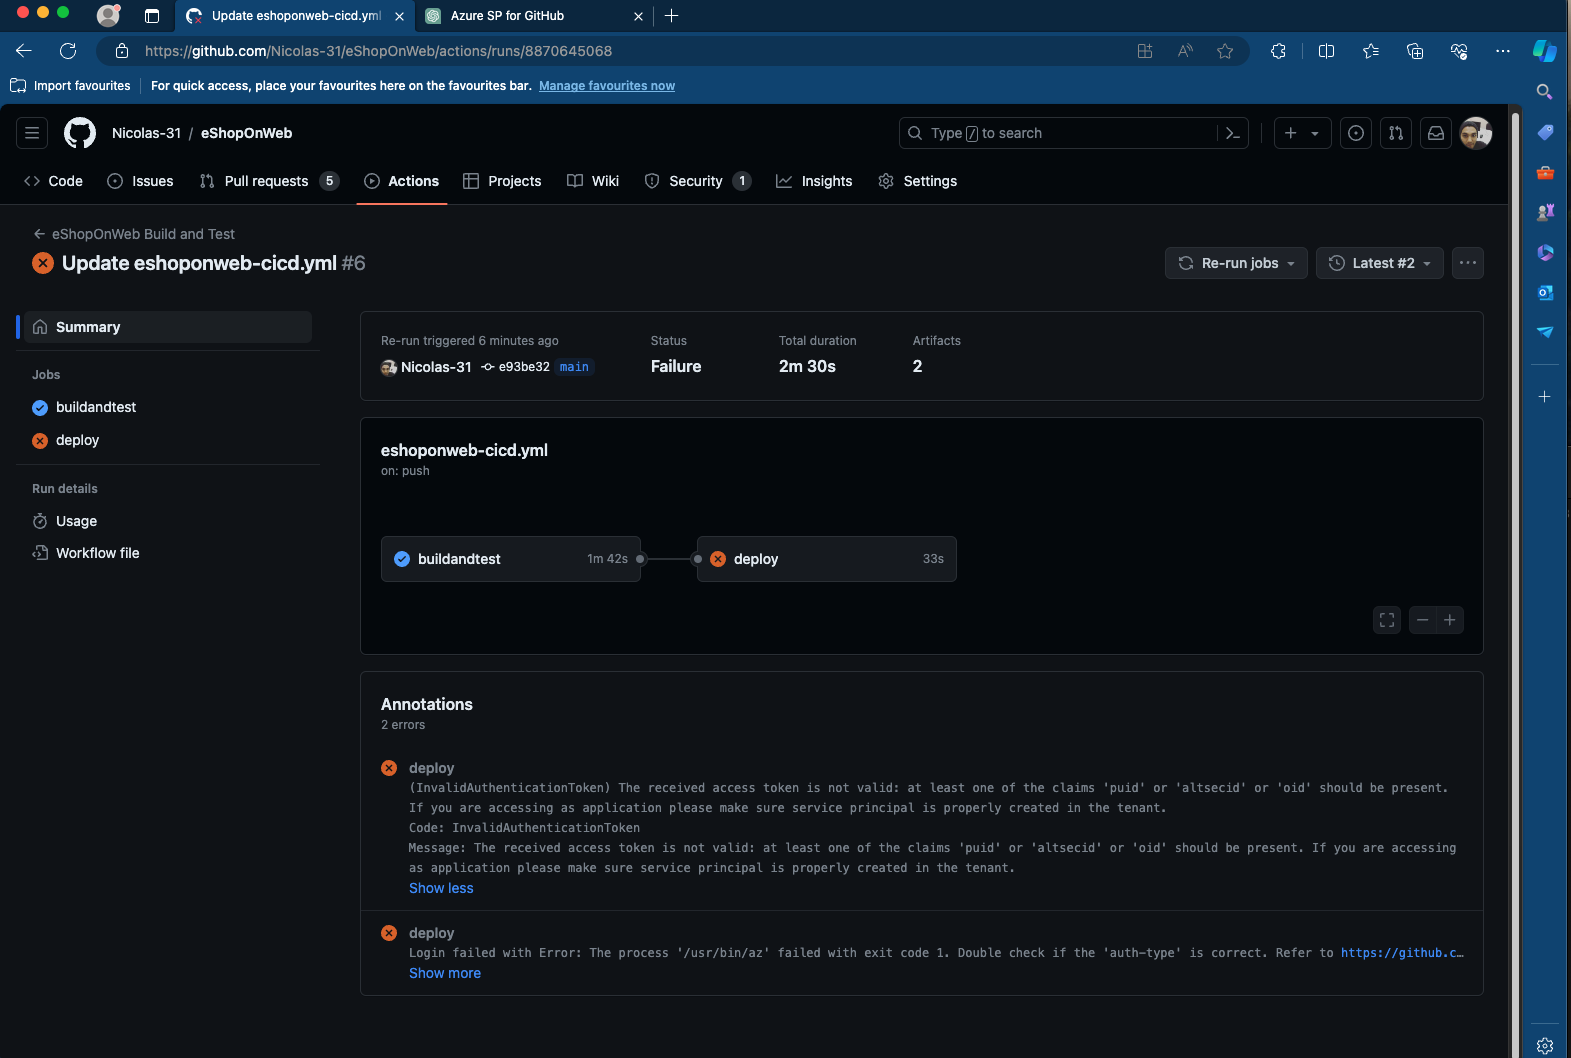Open the repository Settings tab
This screenshot has height=1058, width=1571.
[x=918, y=181]
